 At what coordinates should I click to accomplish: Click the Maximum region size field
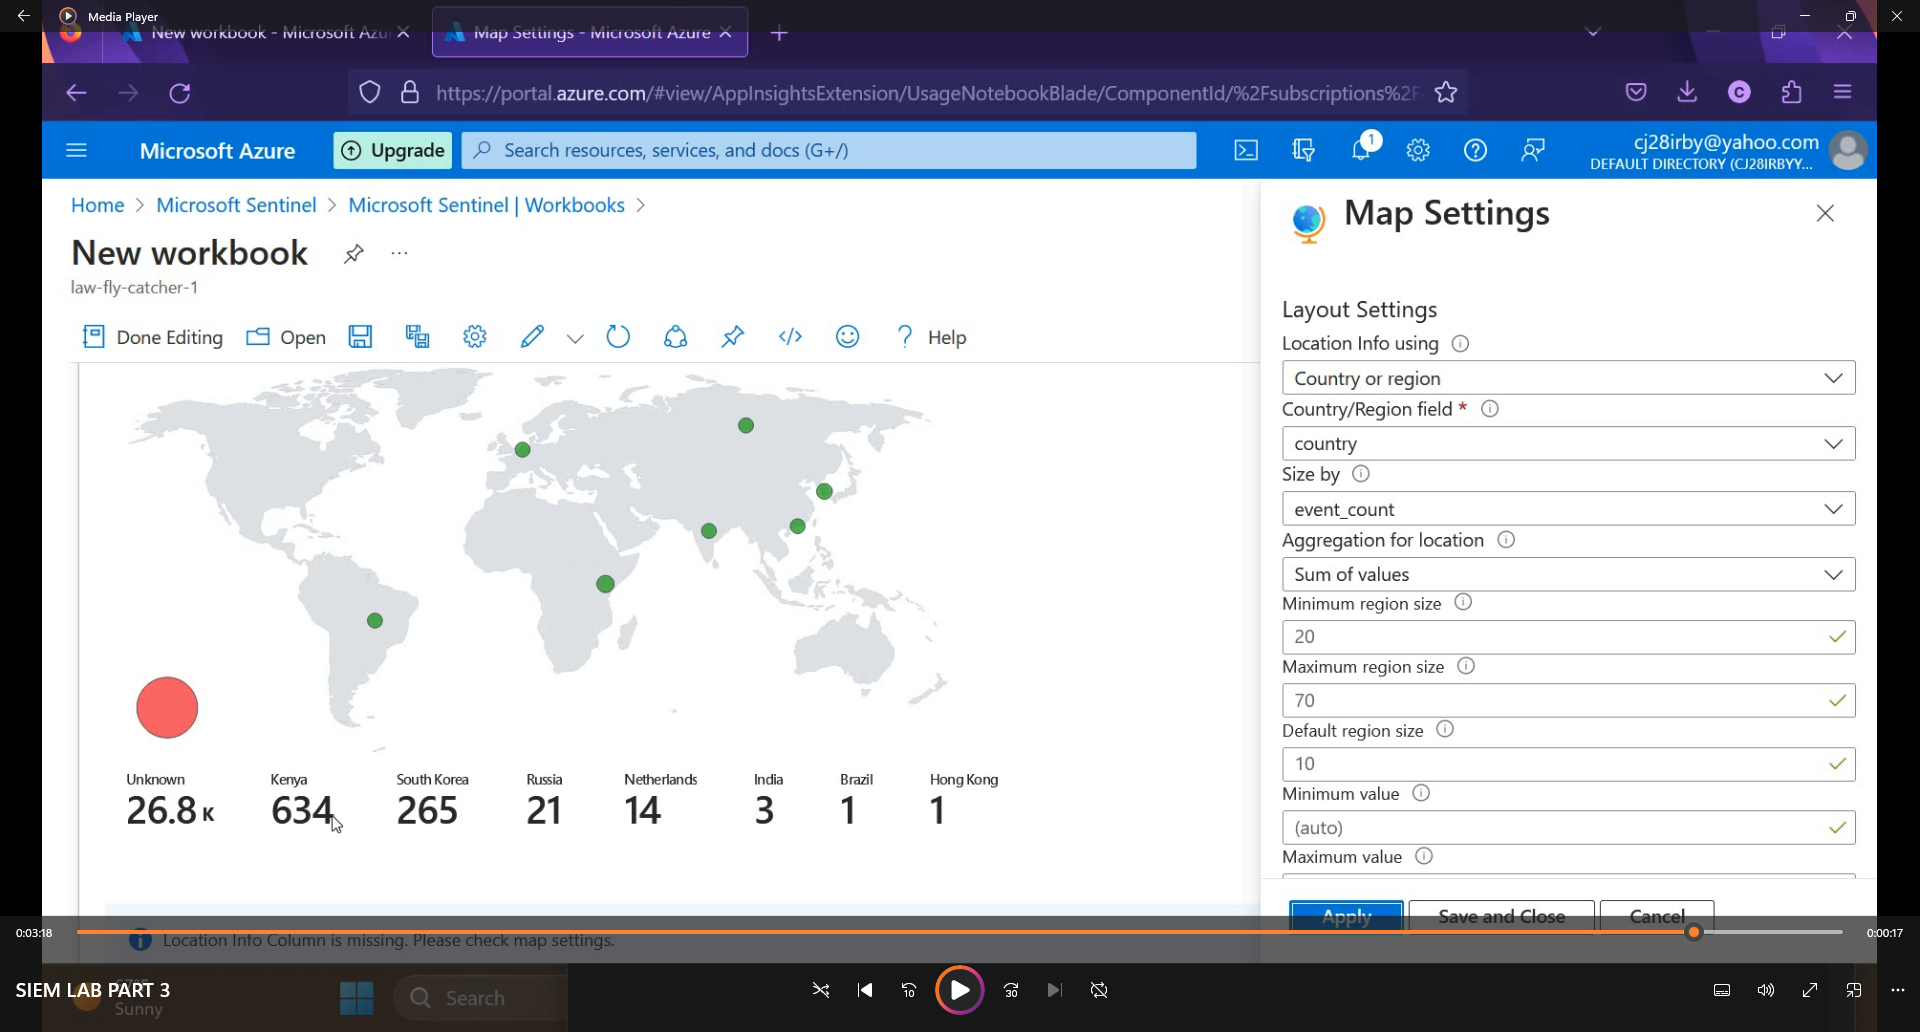pyautogui.click(x=1568, y=701)
